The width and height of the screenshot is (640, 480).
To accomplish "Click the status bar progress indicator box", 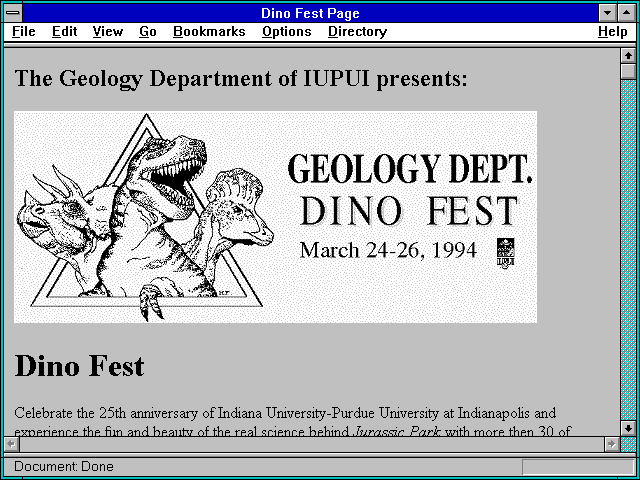I will click(x=578, y=467).
